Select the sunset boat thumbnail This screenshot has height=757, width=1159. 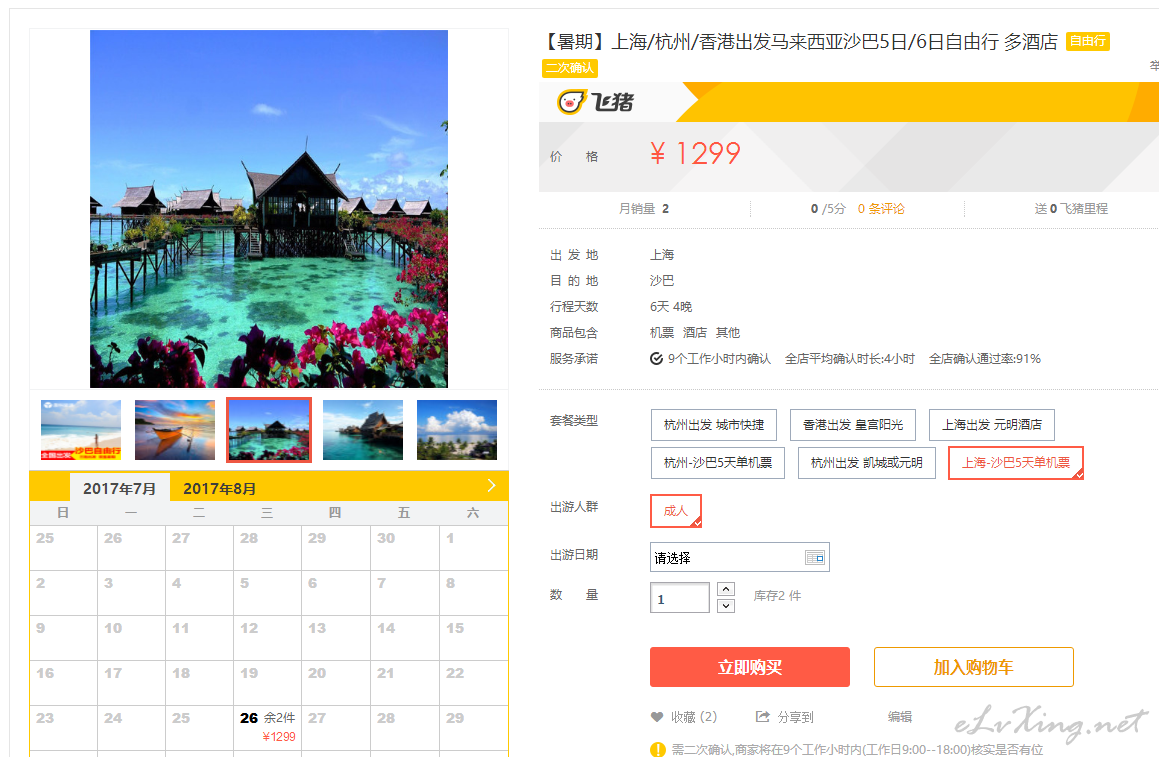click(175, 430)
